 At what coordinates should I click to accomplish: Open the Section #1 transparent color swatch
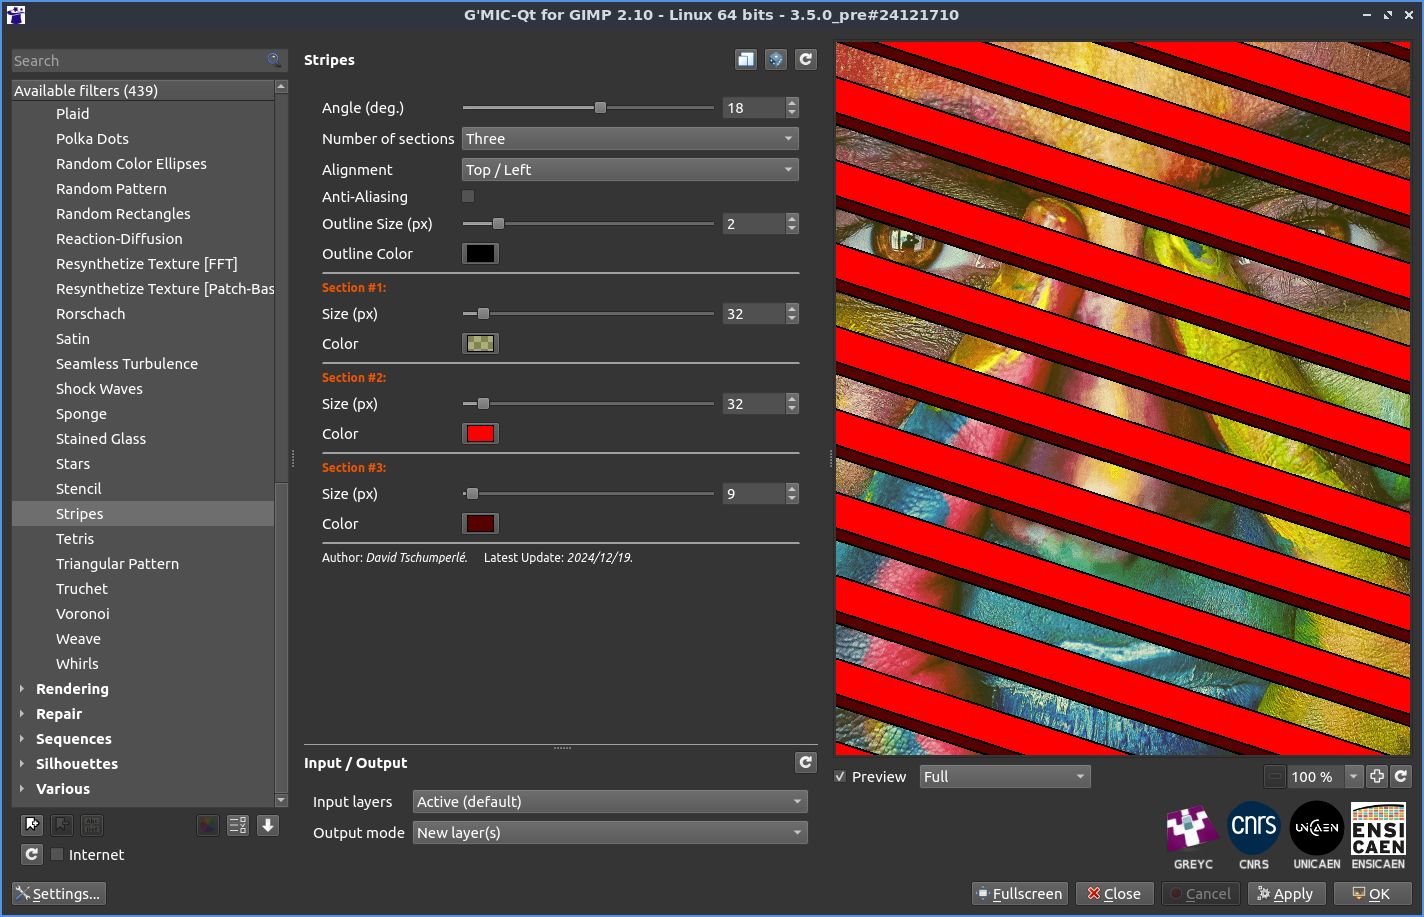(480, 344)
